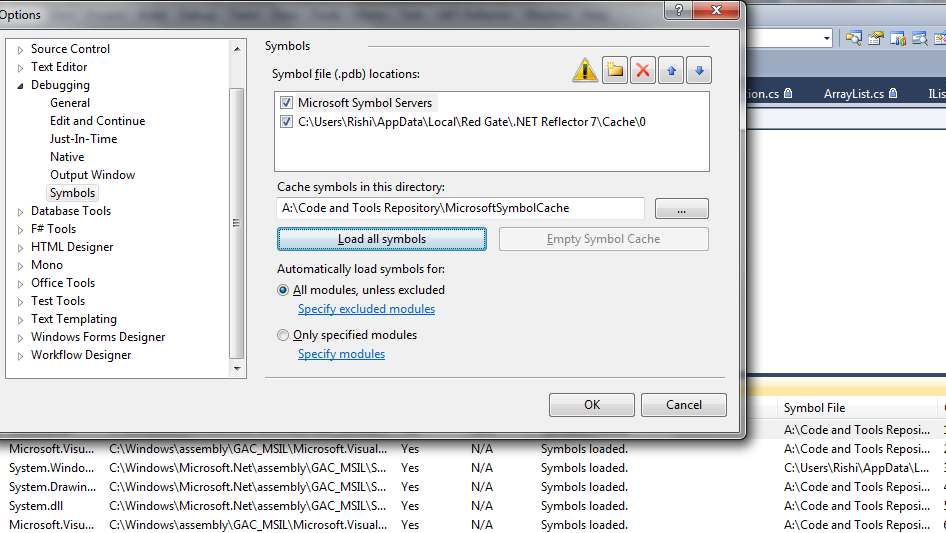Click the Empty Symbol Cache button

tap(603, 239)
